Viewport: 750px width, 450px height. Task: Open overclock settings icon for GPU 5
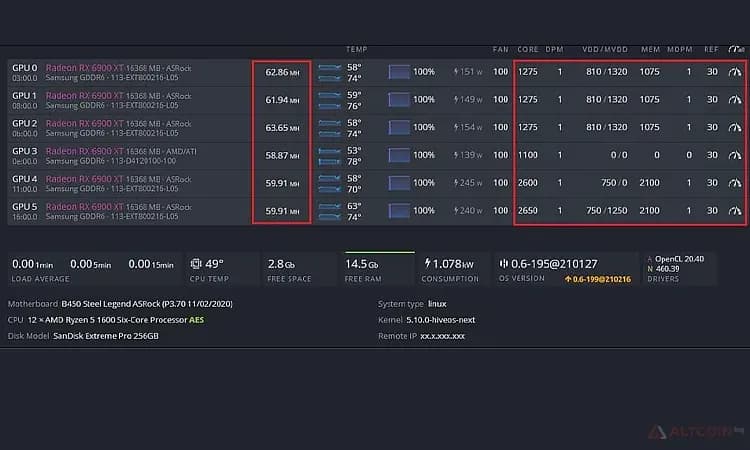click(735, 210)
